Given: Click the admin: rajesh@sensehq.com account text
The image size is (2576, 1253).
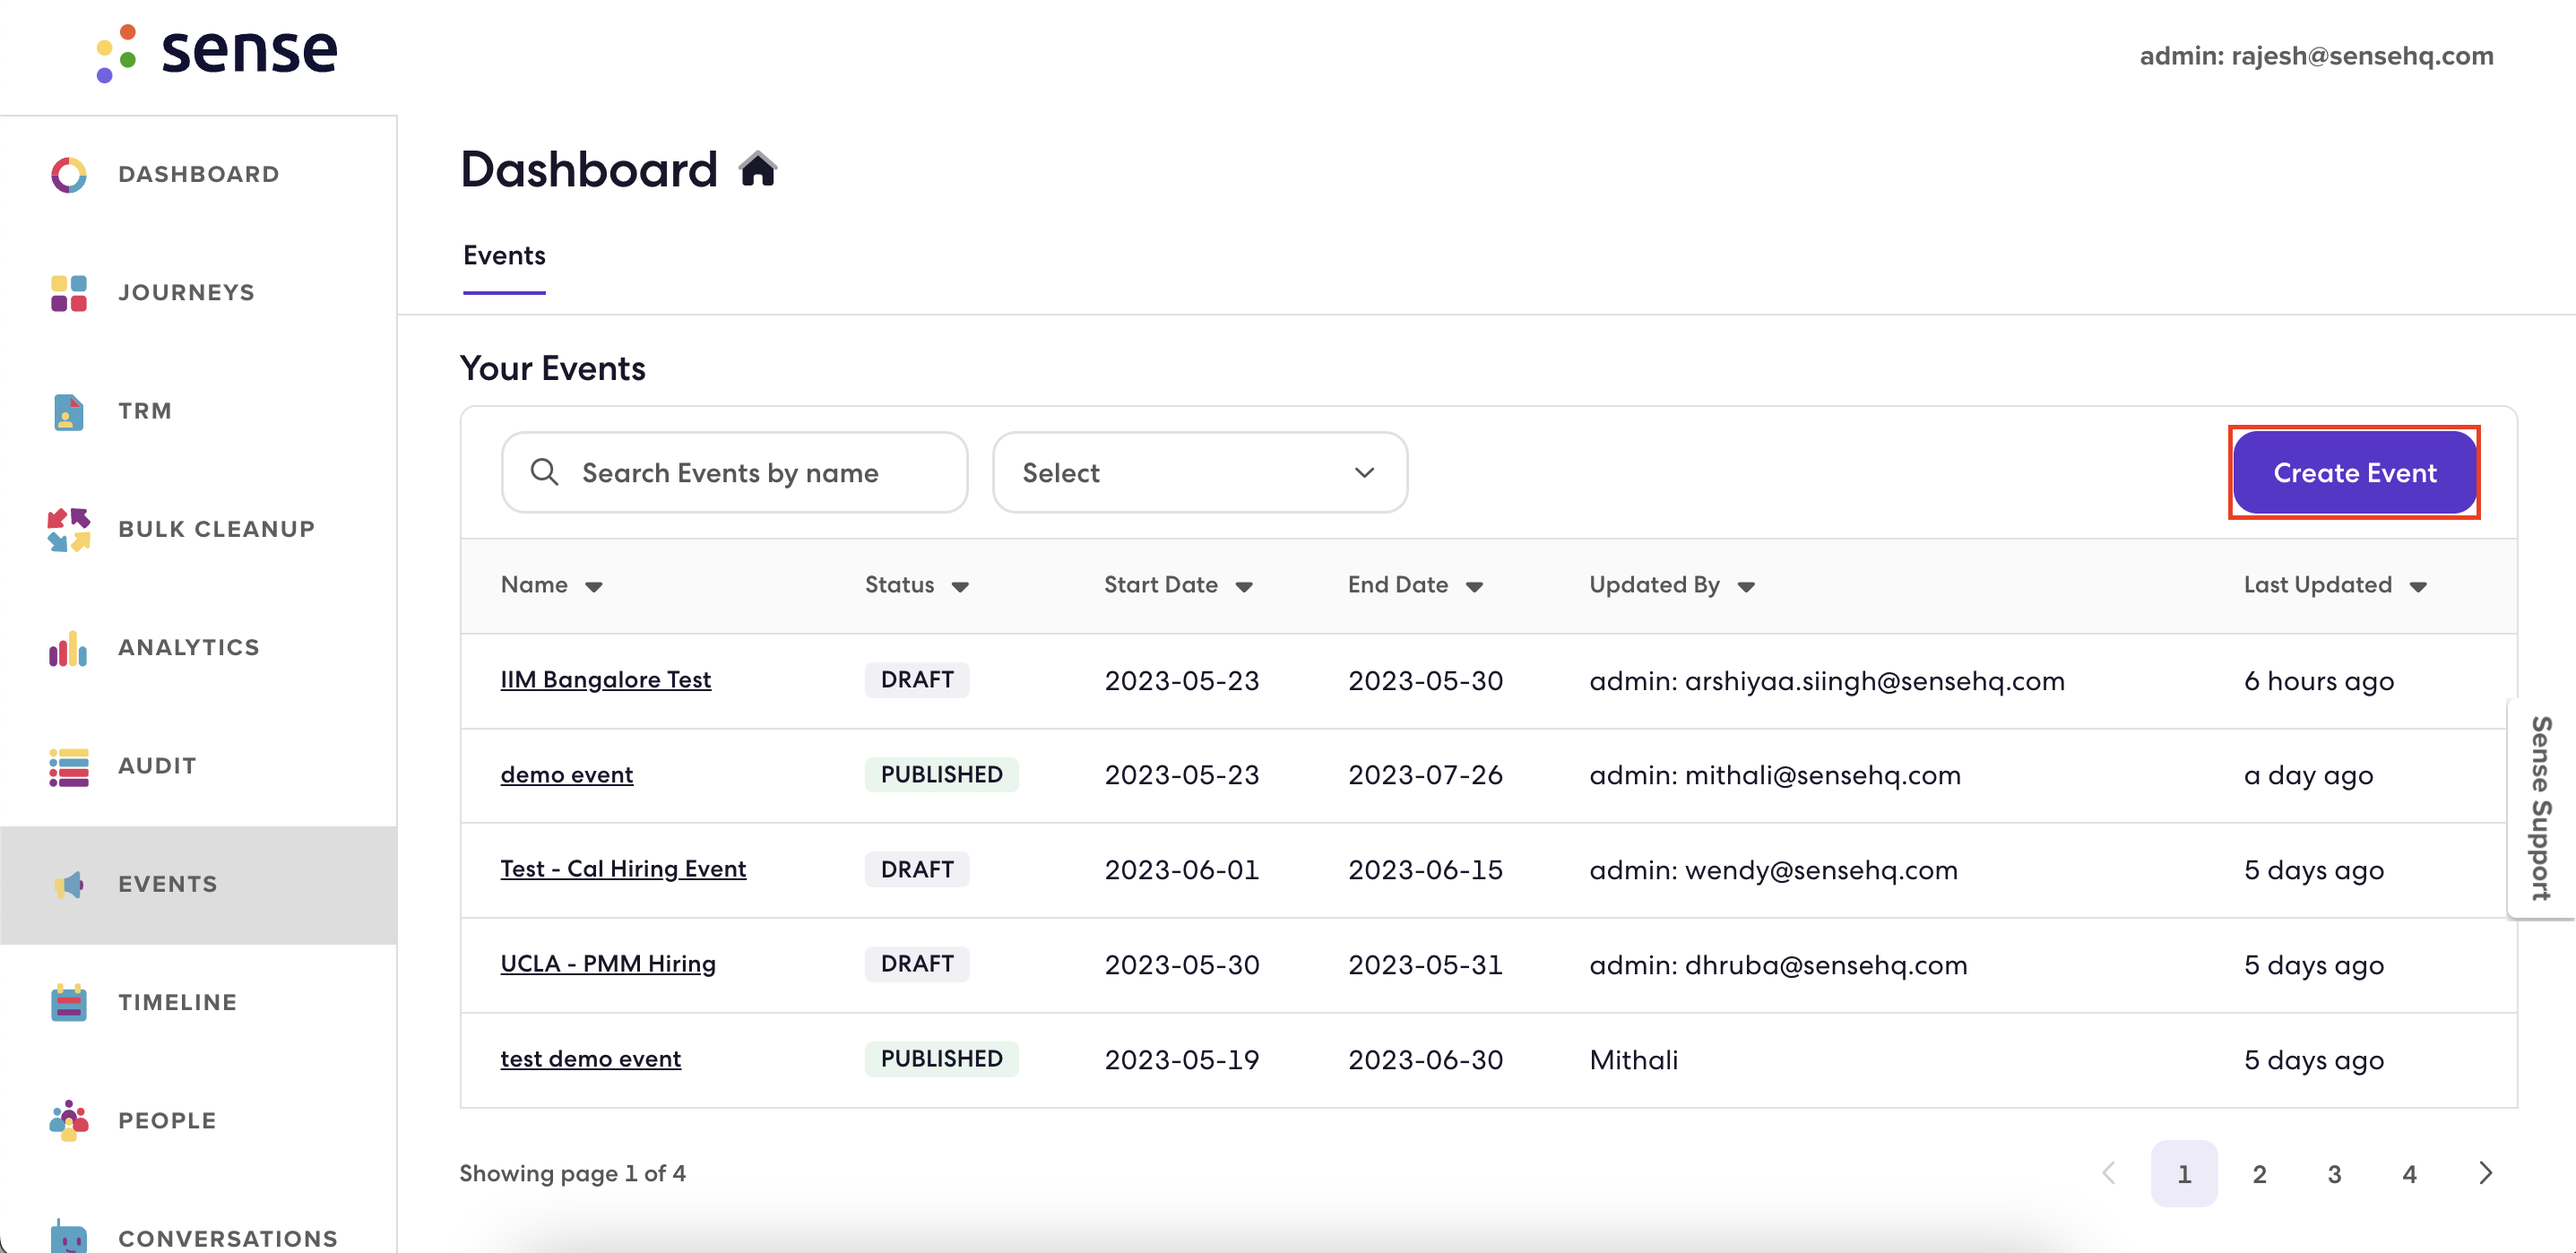Looking at the screenshot, I should point(2316,56).
